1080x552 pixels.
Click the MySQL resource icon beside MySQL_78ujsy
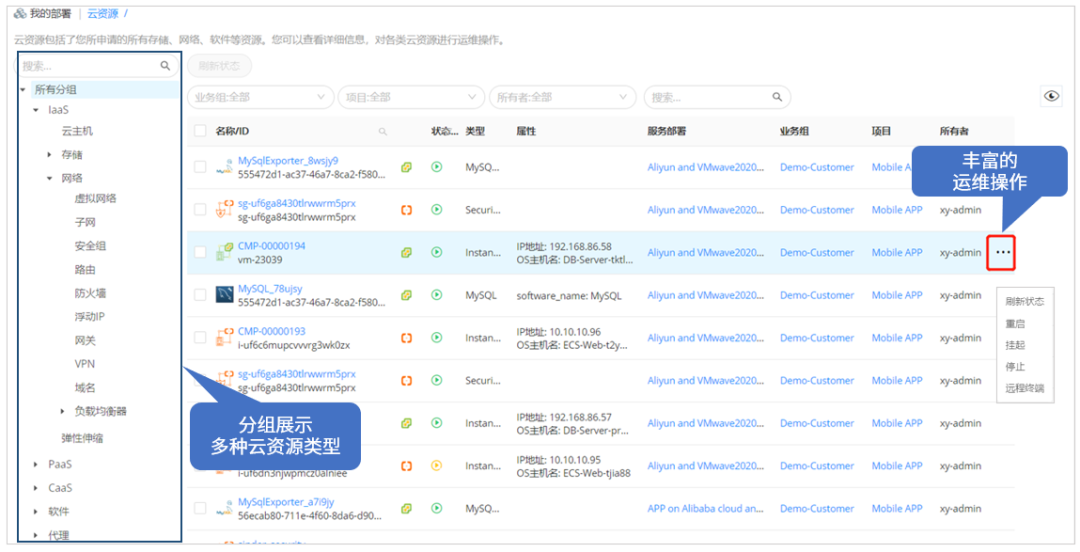coord(225,295)
